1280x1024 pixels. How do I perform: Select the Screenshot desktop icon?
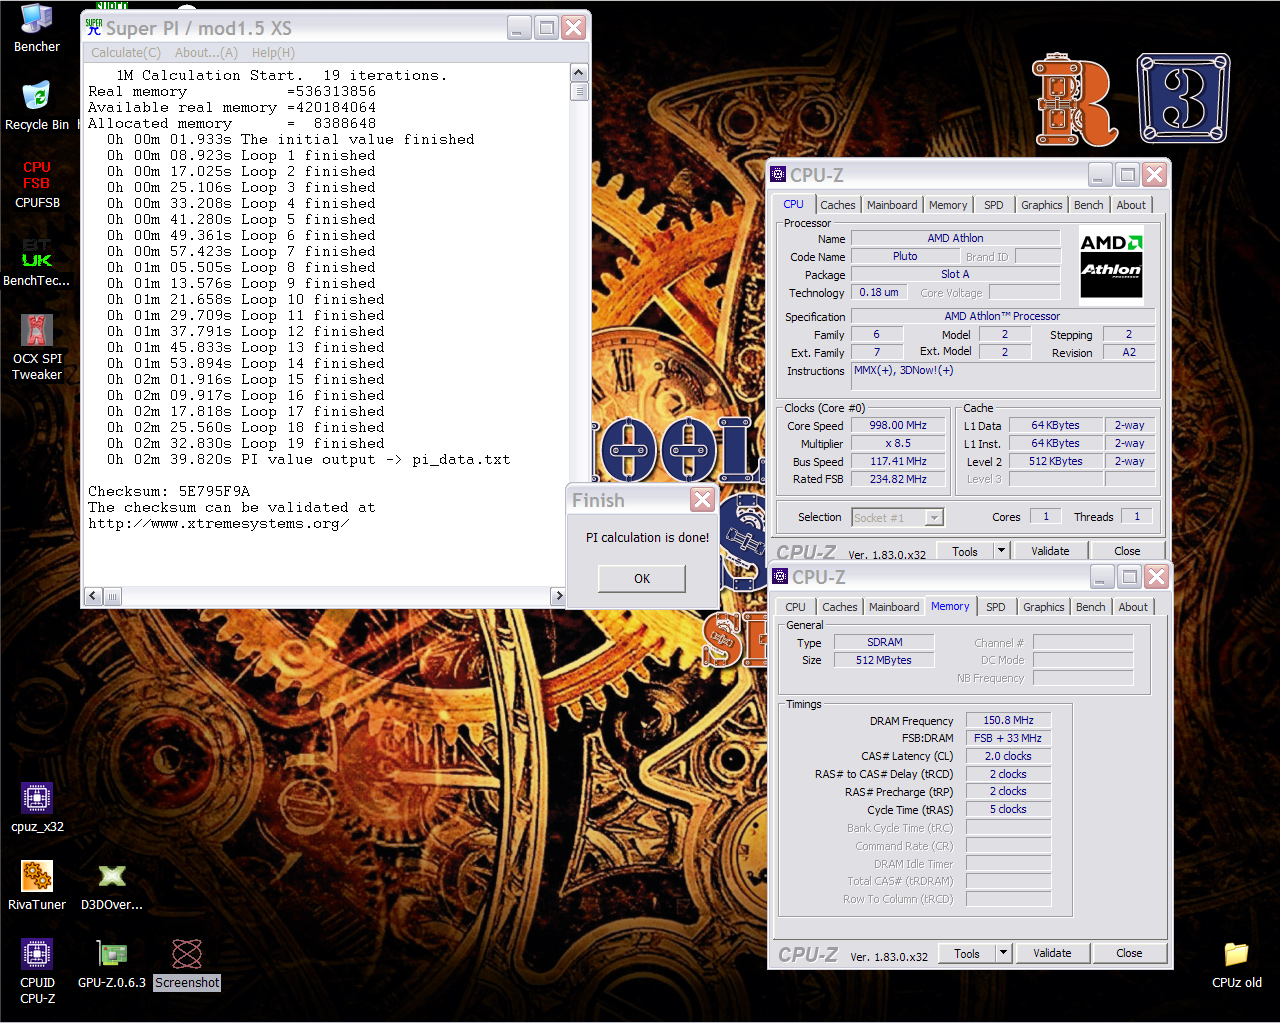pos(187,964)
